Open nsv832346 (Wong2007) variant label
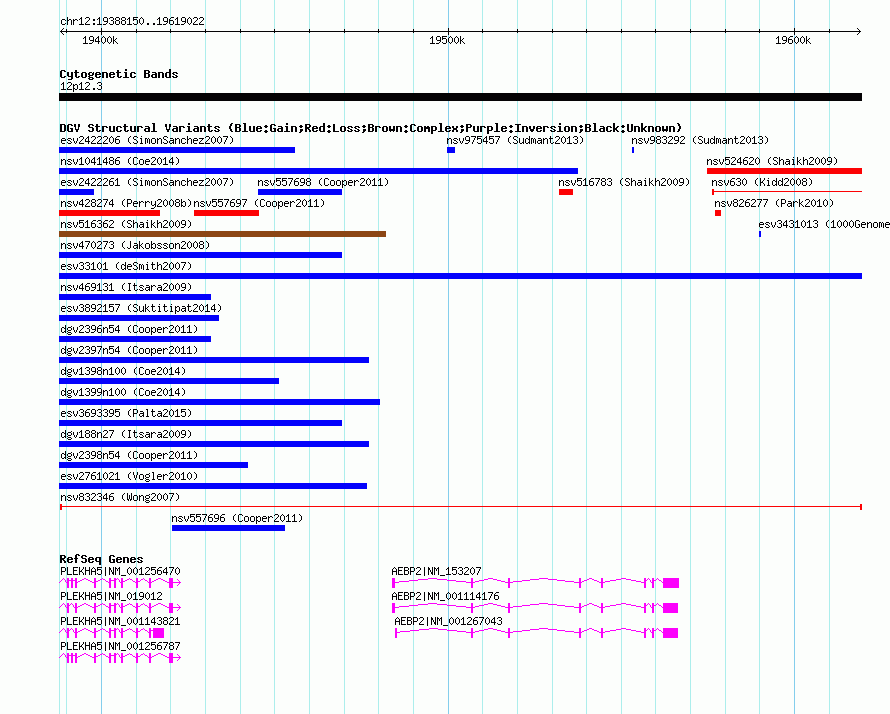 [120, 497]
